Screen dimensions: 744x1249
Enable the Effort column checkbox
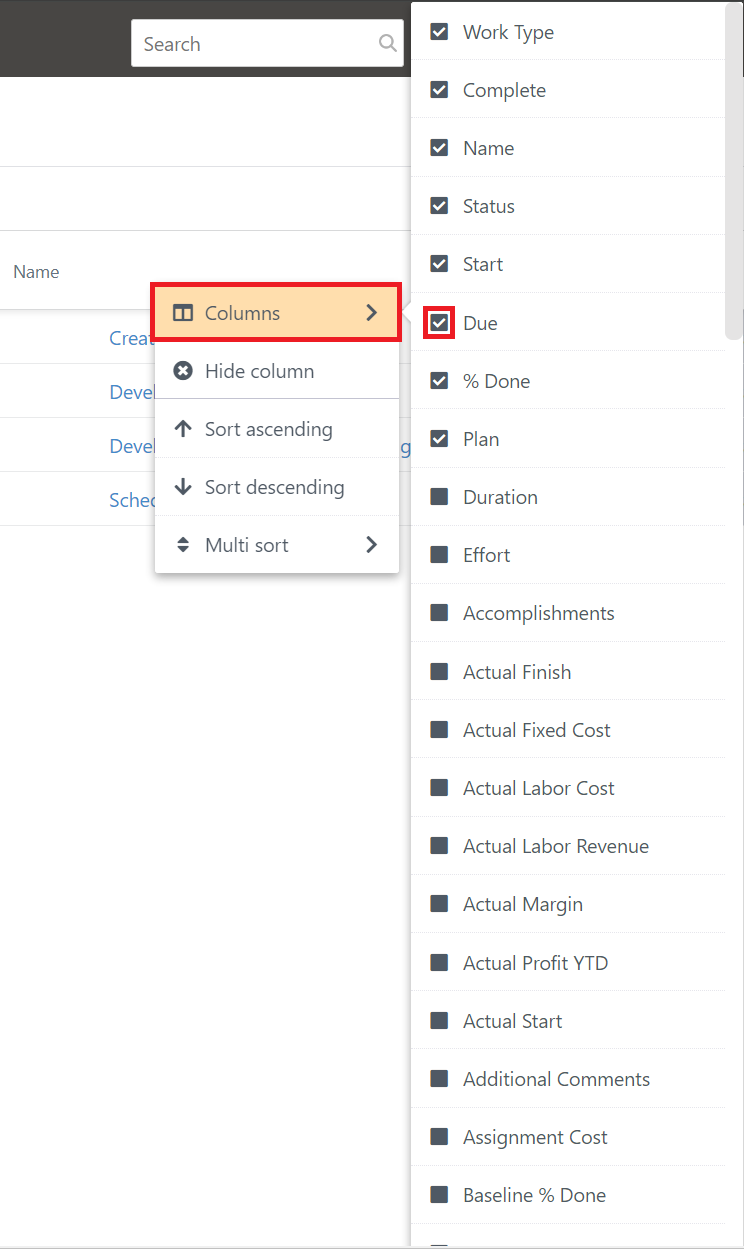(x=439, y=555)
